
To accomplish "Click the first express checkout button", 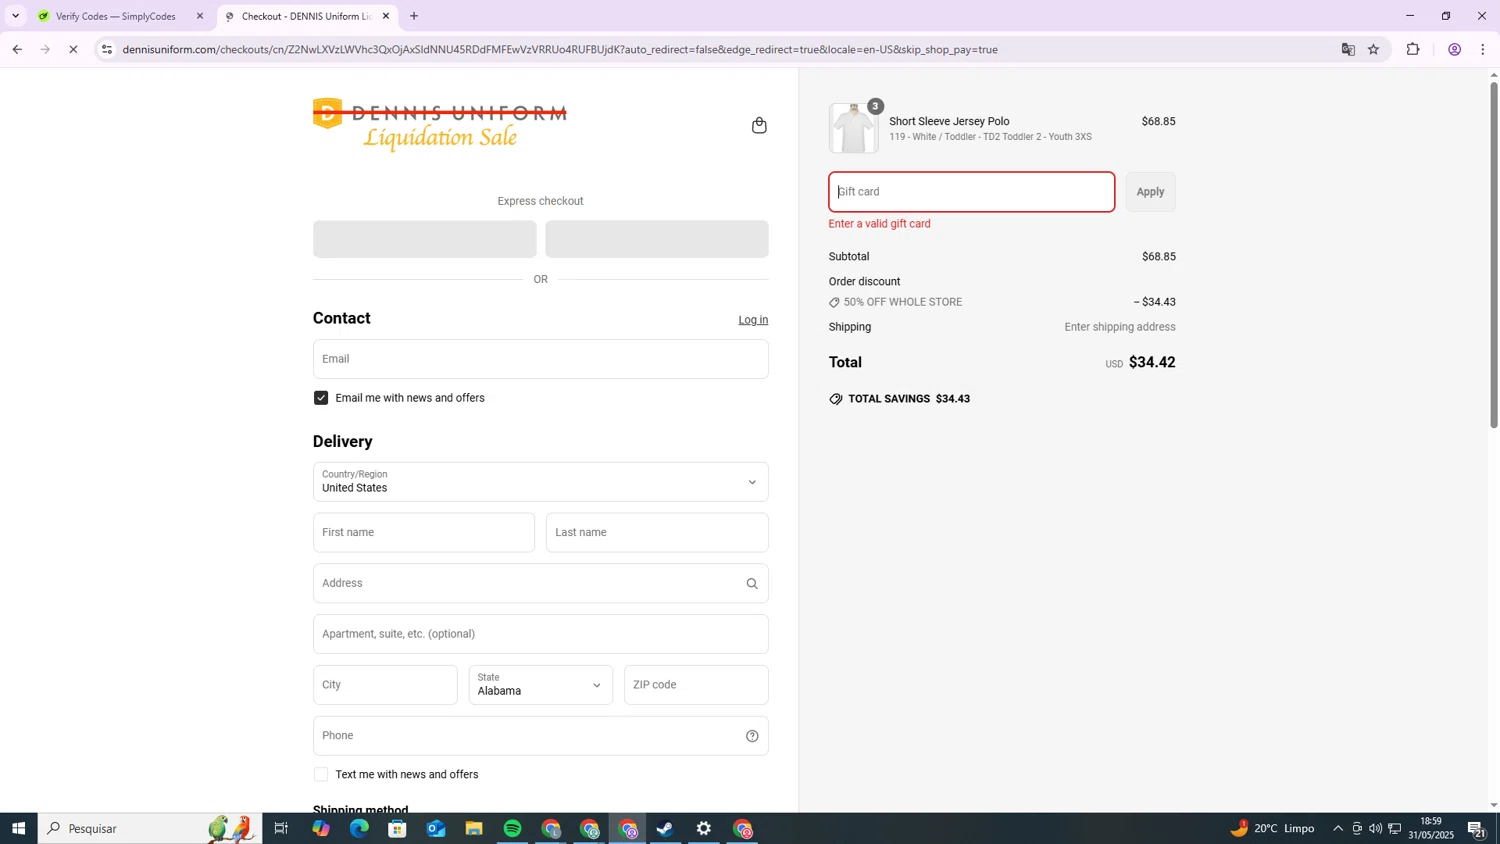I will coord(425,239).
